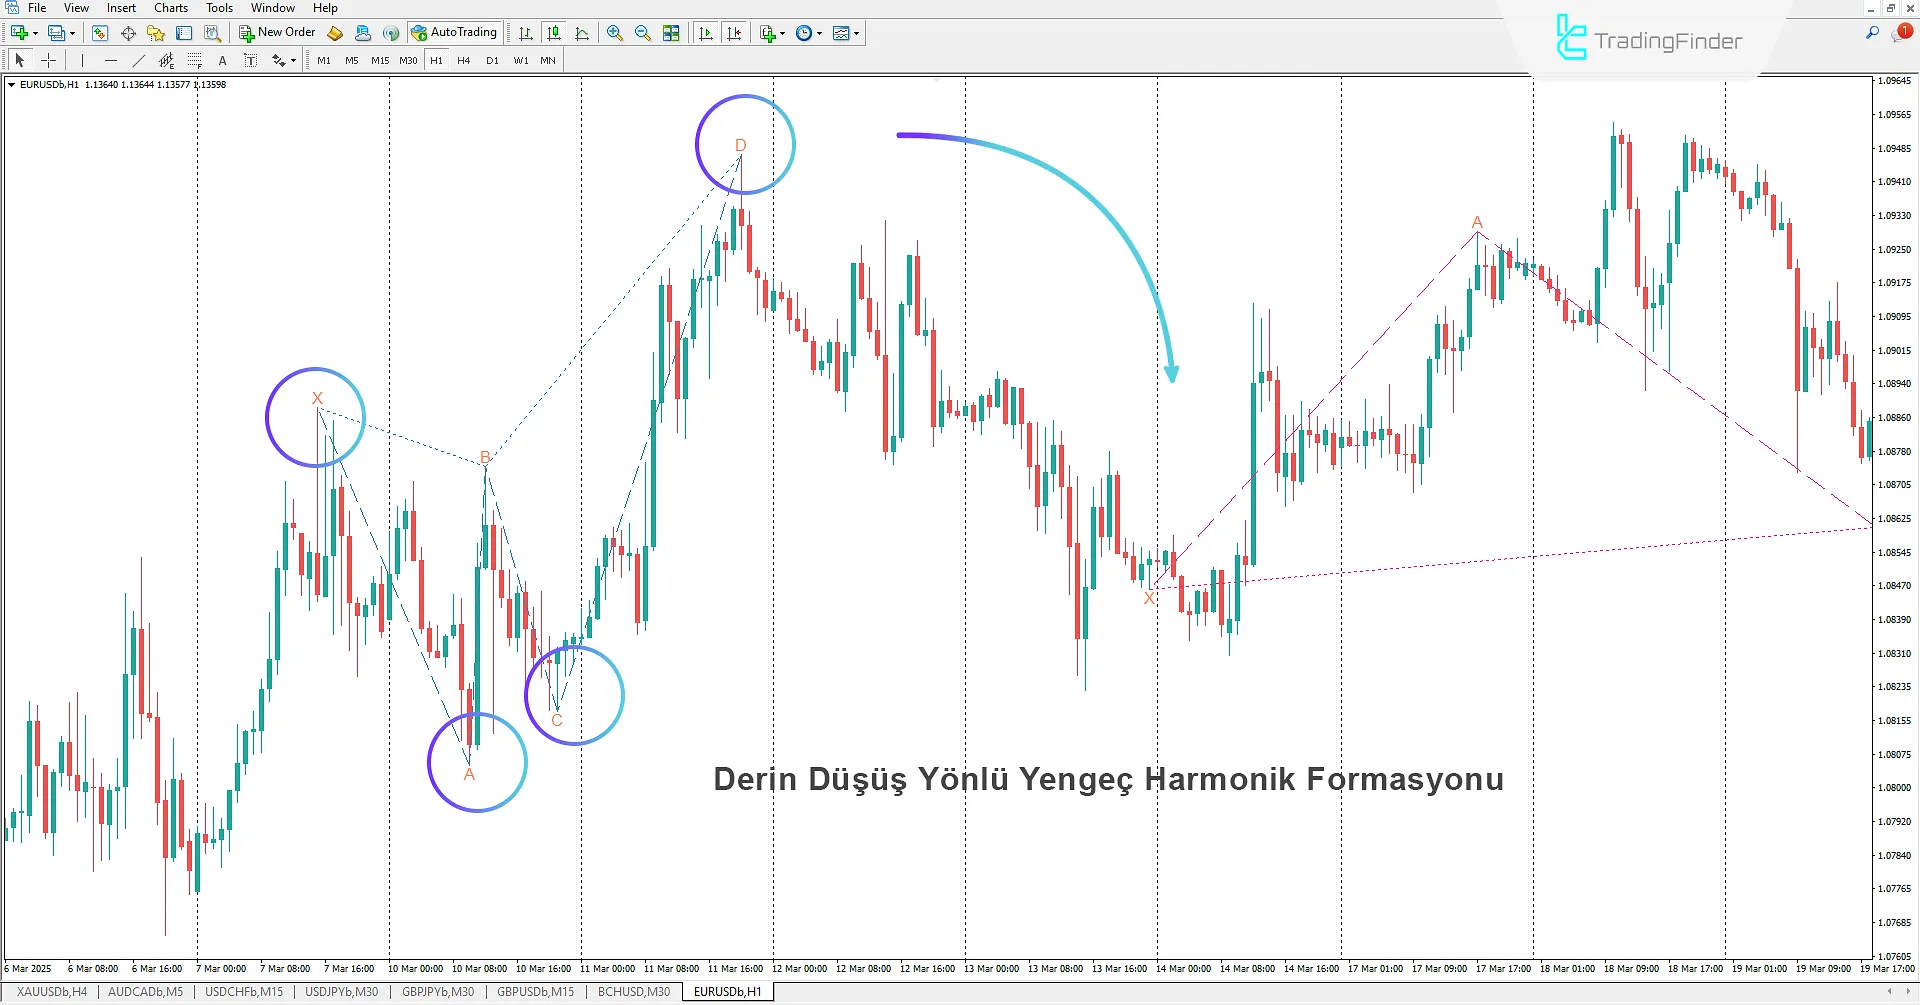Open the Charts menu
The image size is (1920, 1005).
tap(170, 8)
